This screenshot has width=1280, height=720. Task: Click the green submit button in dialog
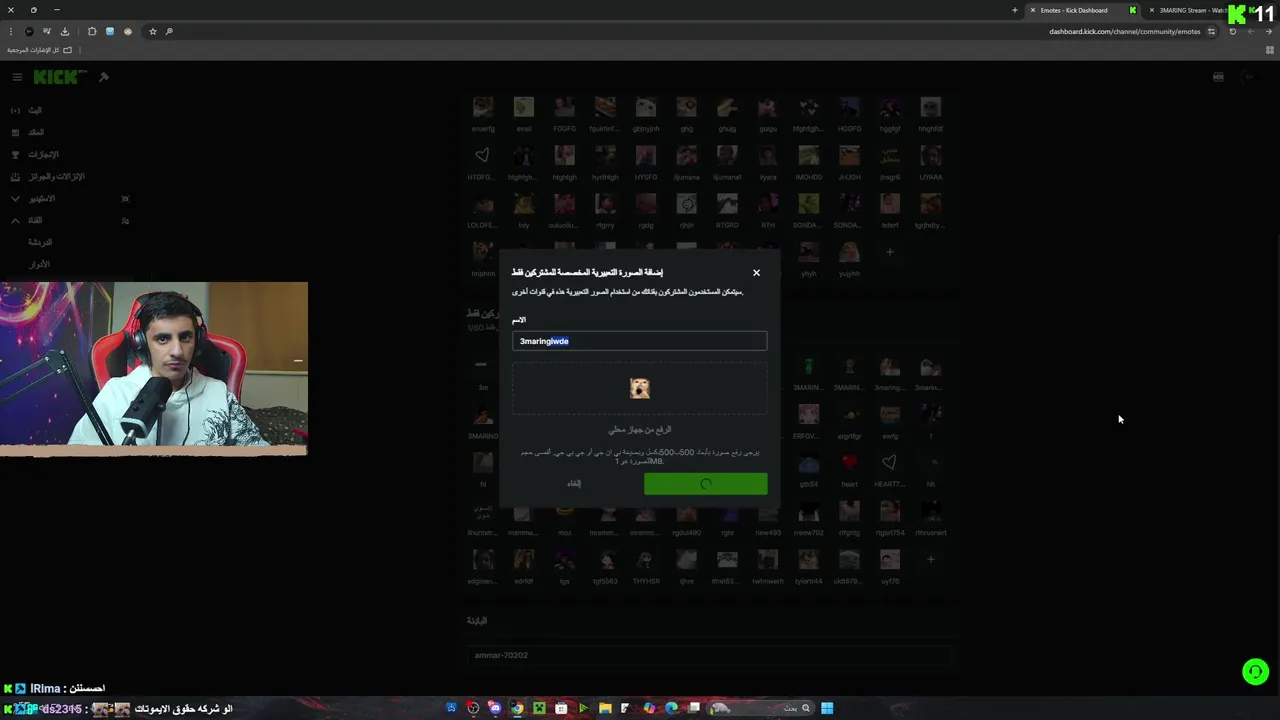705,484
